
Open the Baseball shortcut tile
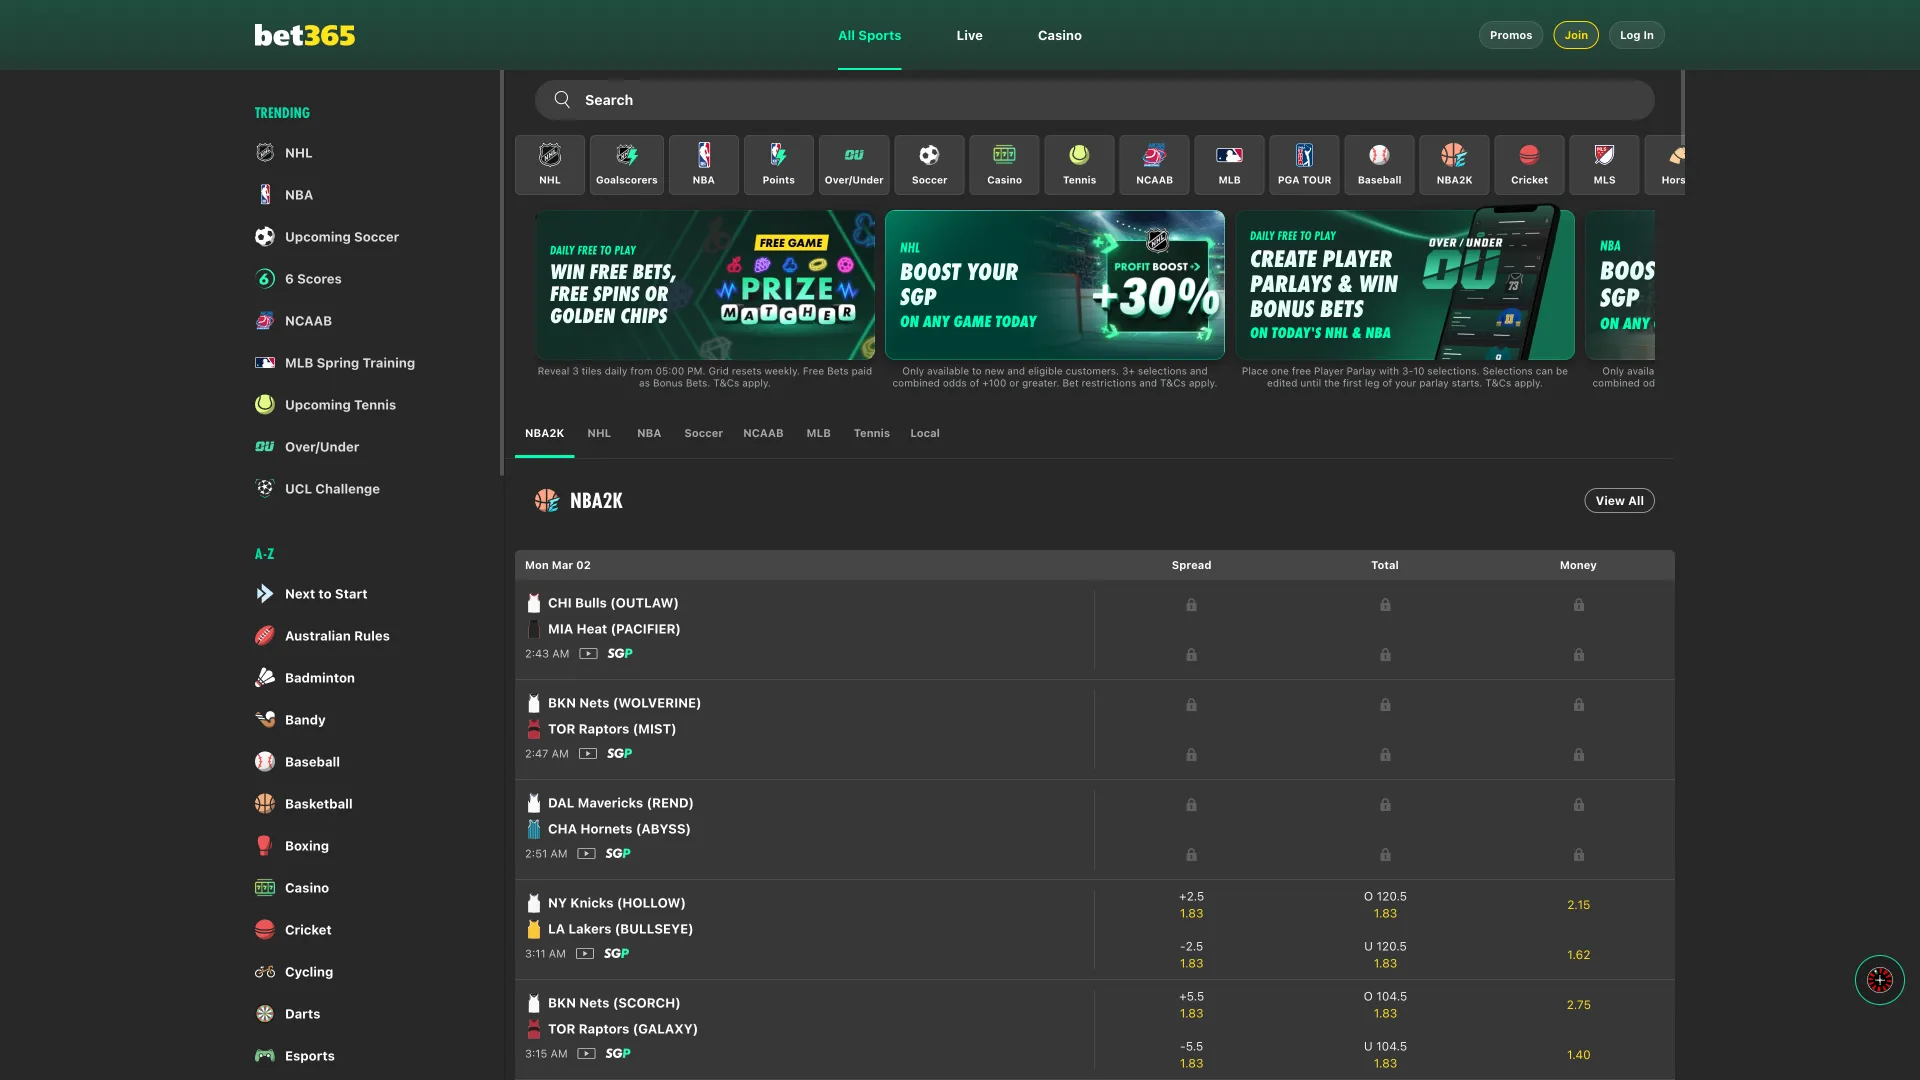pyautogui.click(x=1379, y=164)
